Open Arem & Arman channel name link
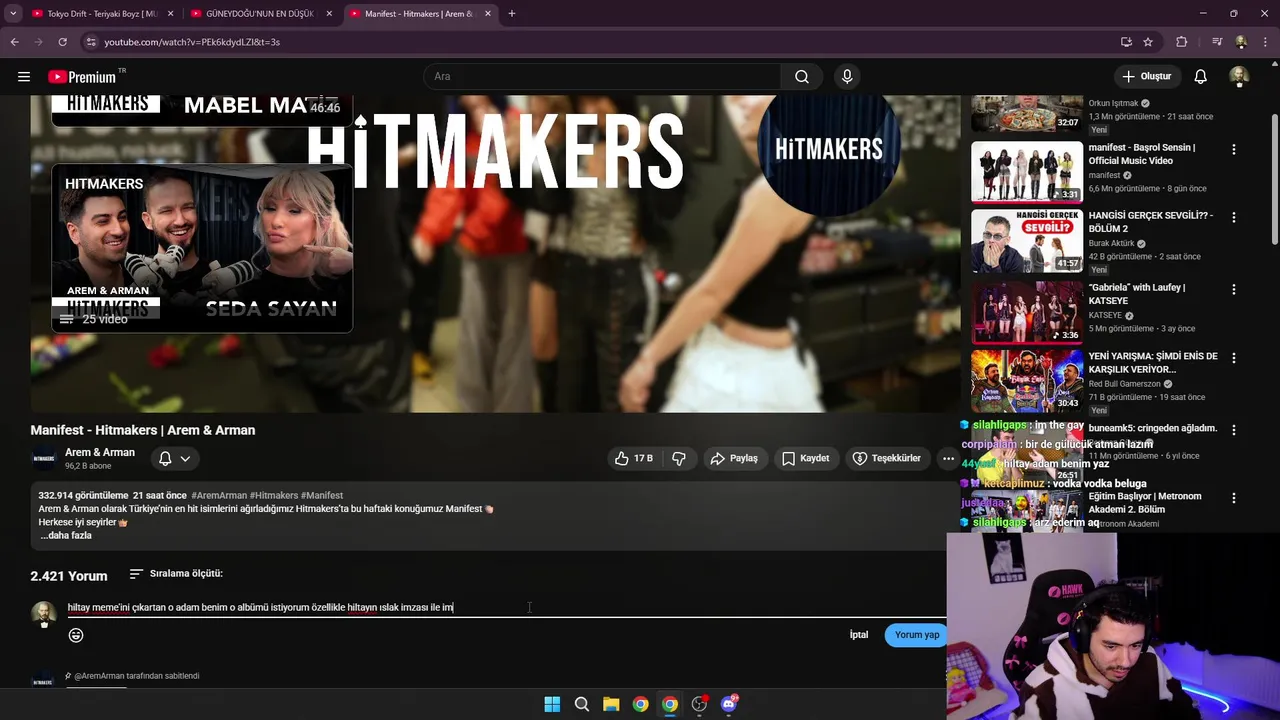 pos(100,452)
